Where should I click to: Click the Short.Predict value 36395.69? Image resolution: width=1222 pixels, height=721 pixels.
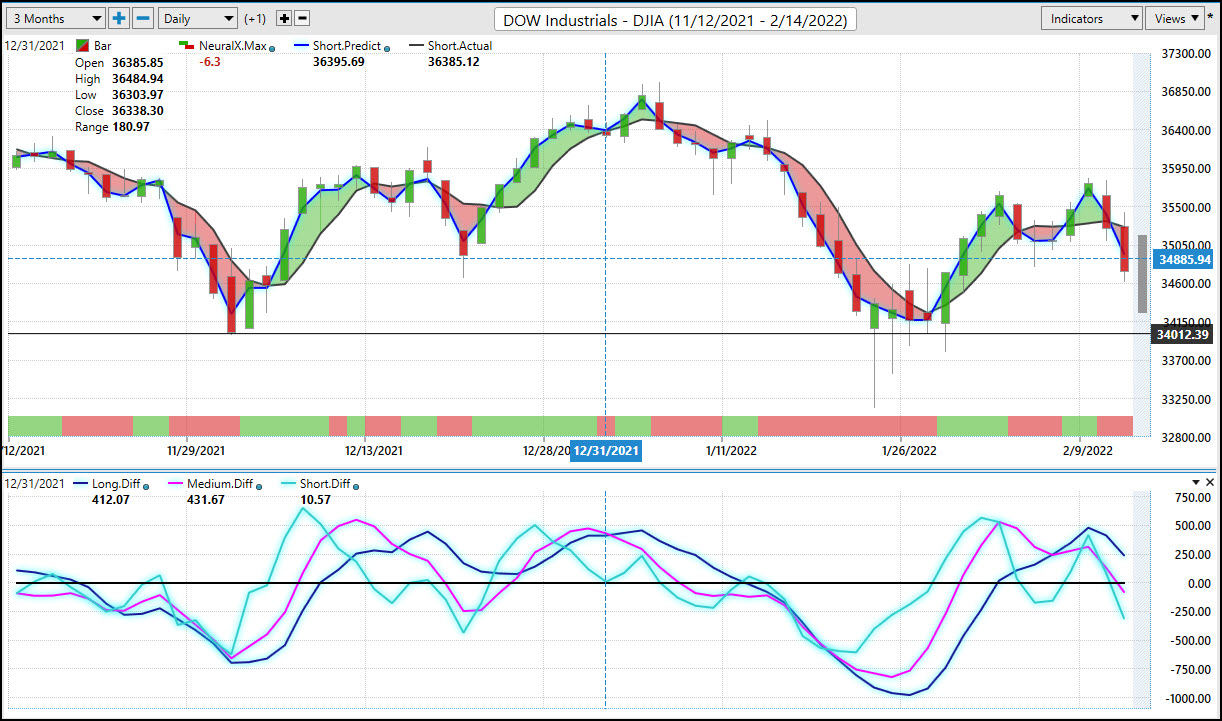[338, 62]
